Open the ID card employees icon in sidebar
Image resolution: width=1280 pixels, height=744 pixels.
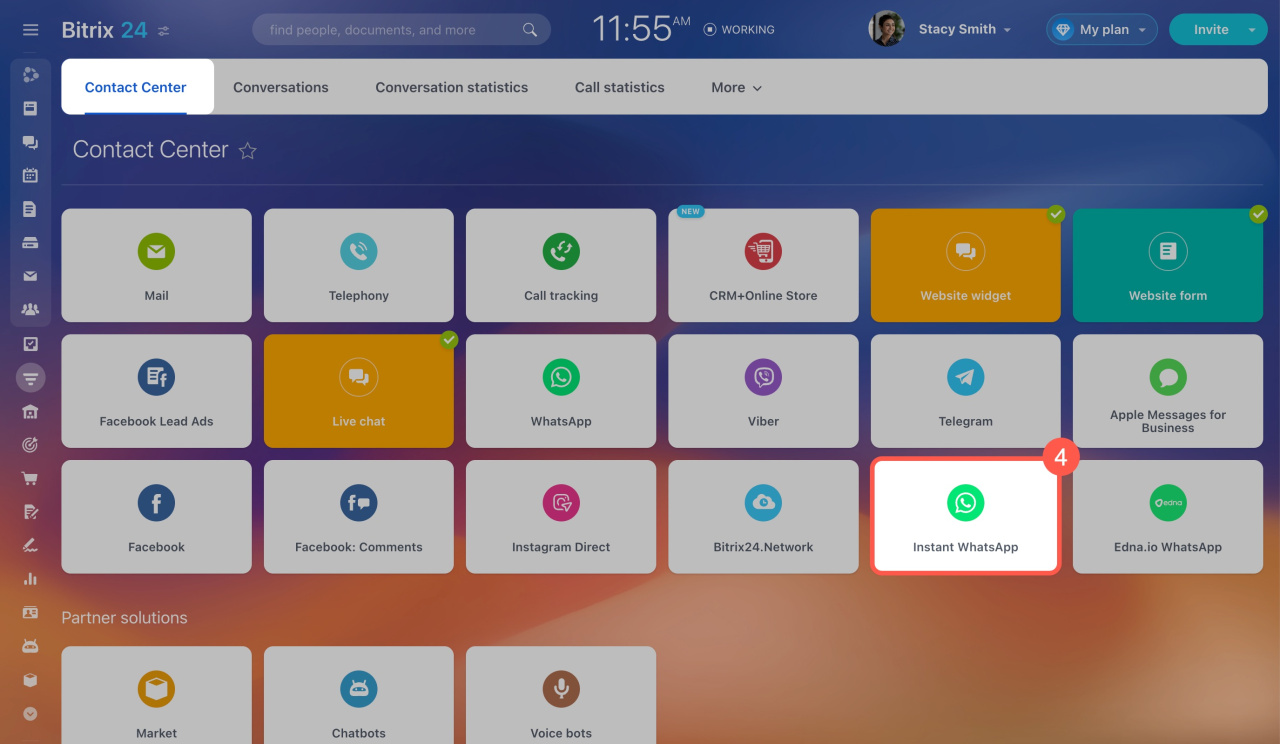30,612
